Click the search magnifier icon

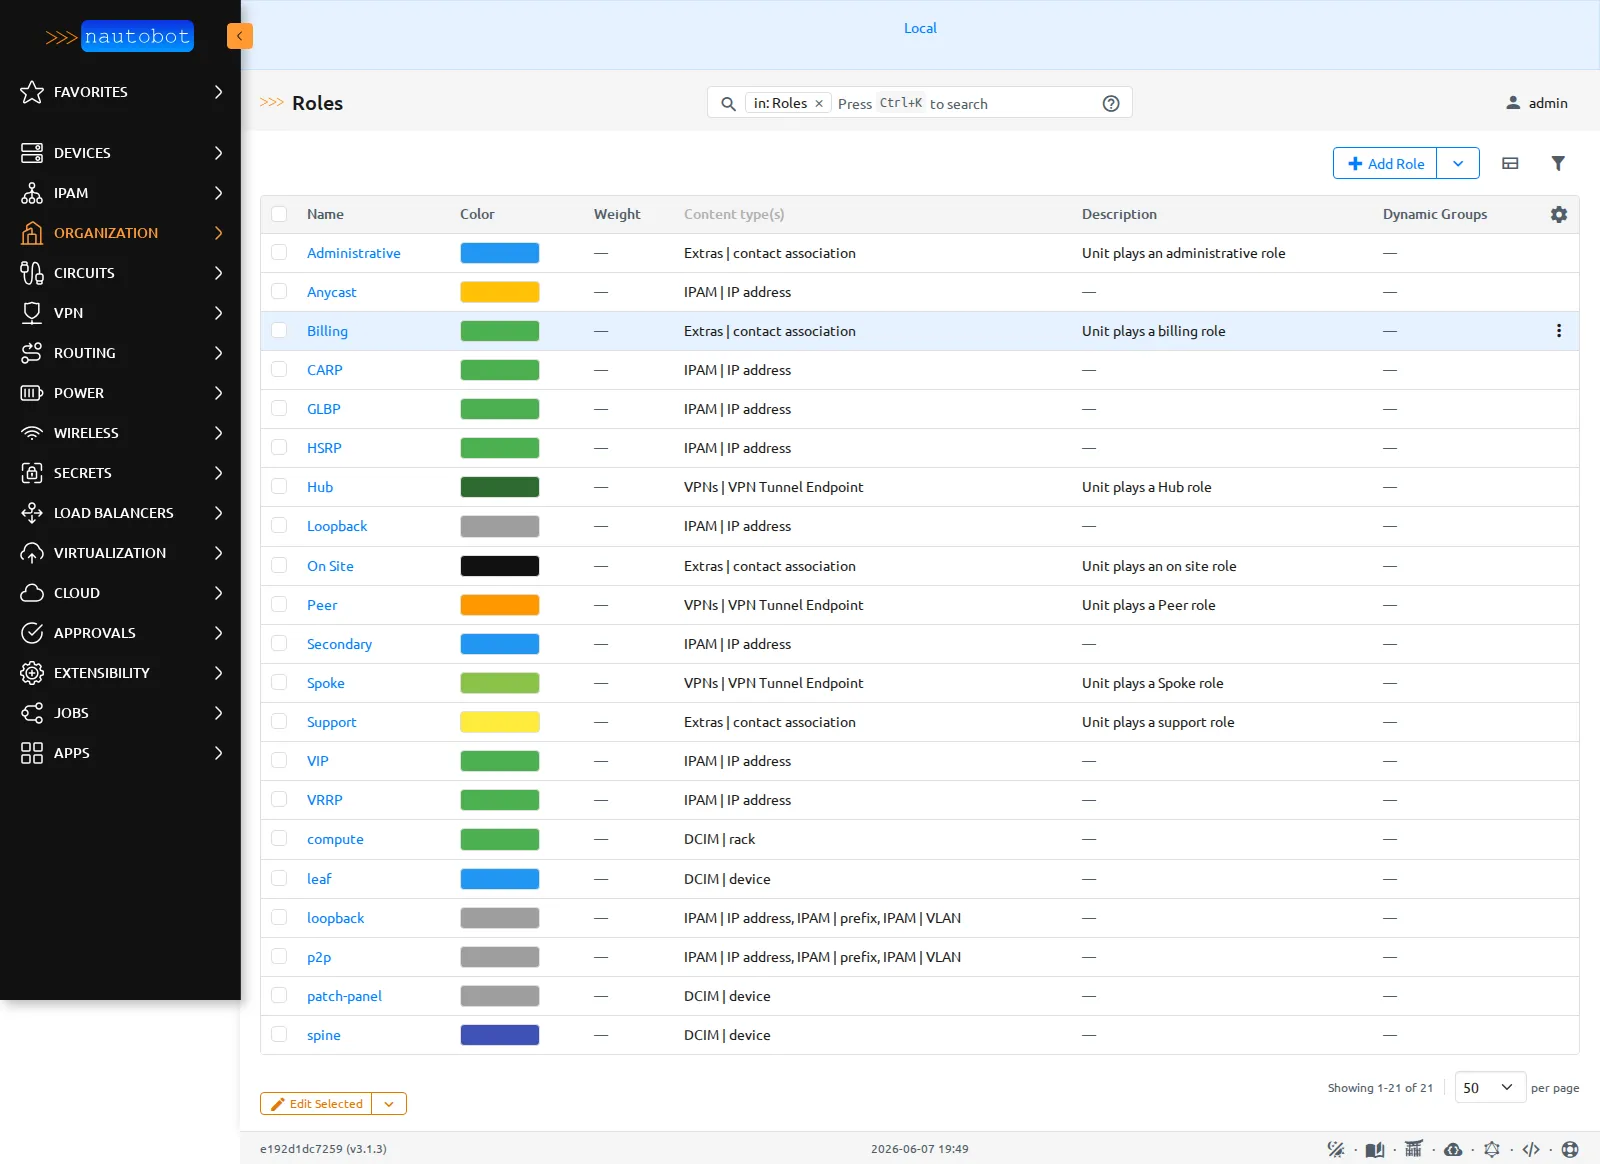pos(729,103)
